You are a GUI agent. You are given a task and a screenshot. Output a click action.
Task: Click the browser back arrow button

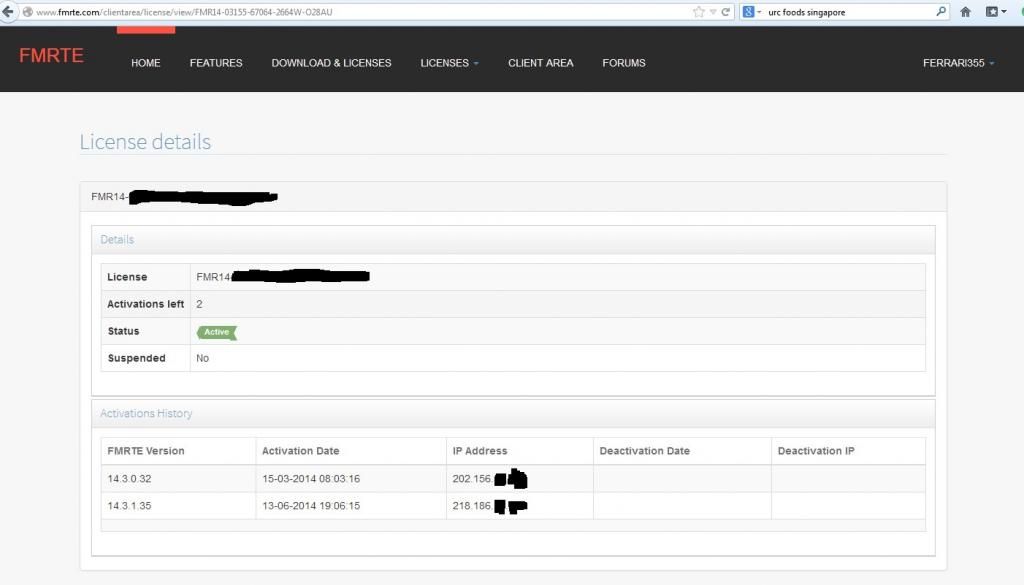coord(8,12)
